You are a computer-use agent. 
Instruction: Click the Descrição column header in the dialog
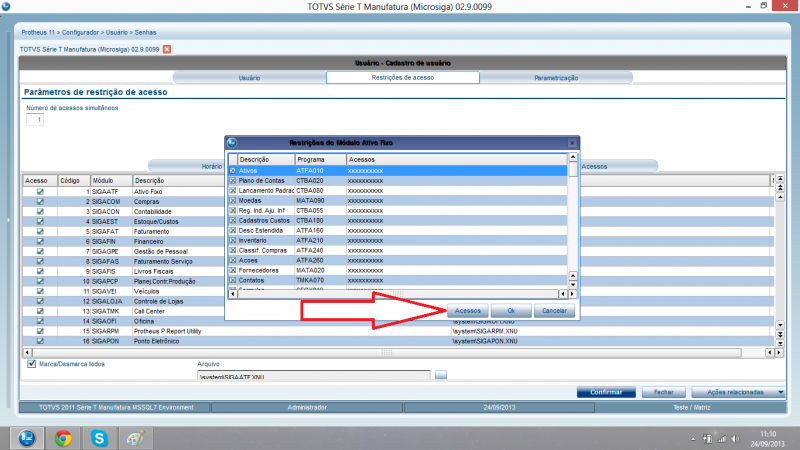click(266, 160)
